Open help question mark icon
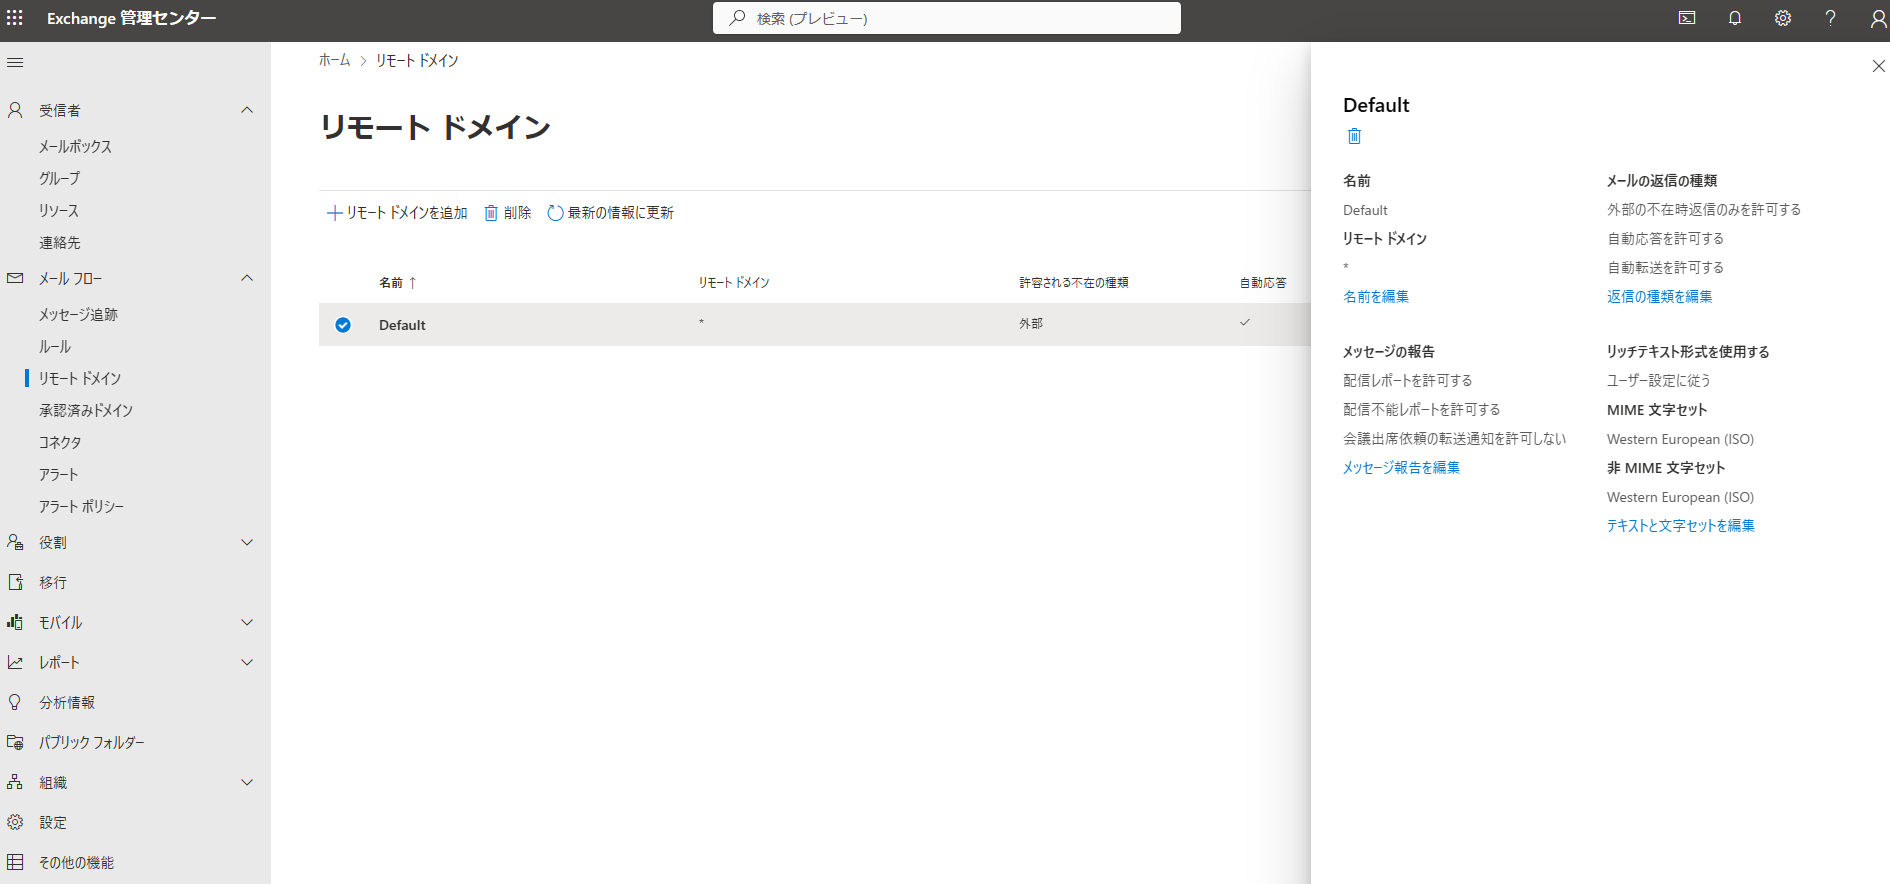 [x=1830, y=18]
